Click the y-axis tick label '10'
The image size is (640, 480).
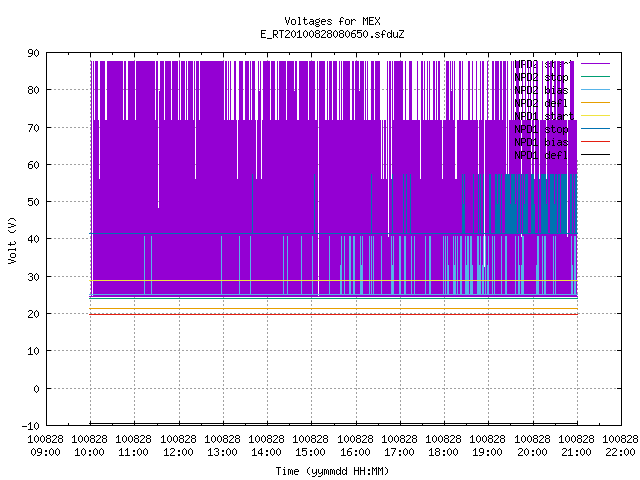point(33,351)
